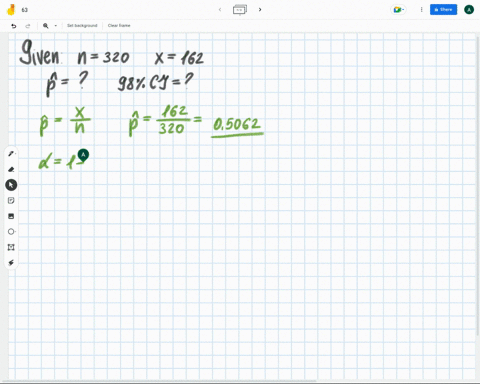Click Clear frame
This screenshot has width=480, height=384.
click(x=119, y=26)
